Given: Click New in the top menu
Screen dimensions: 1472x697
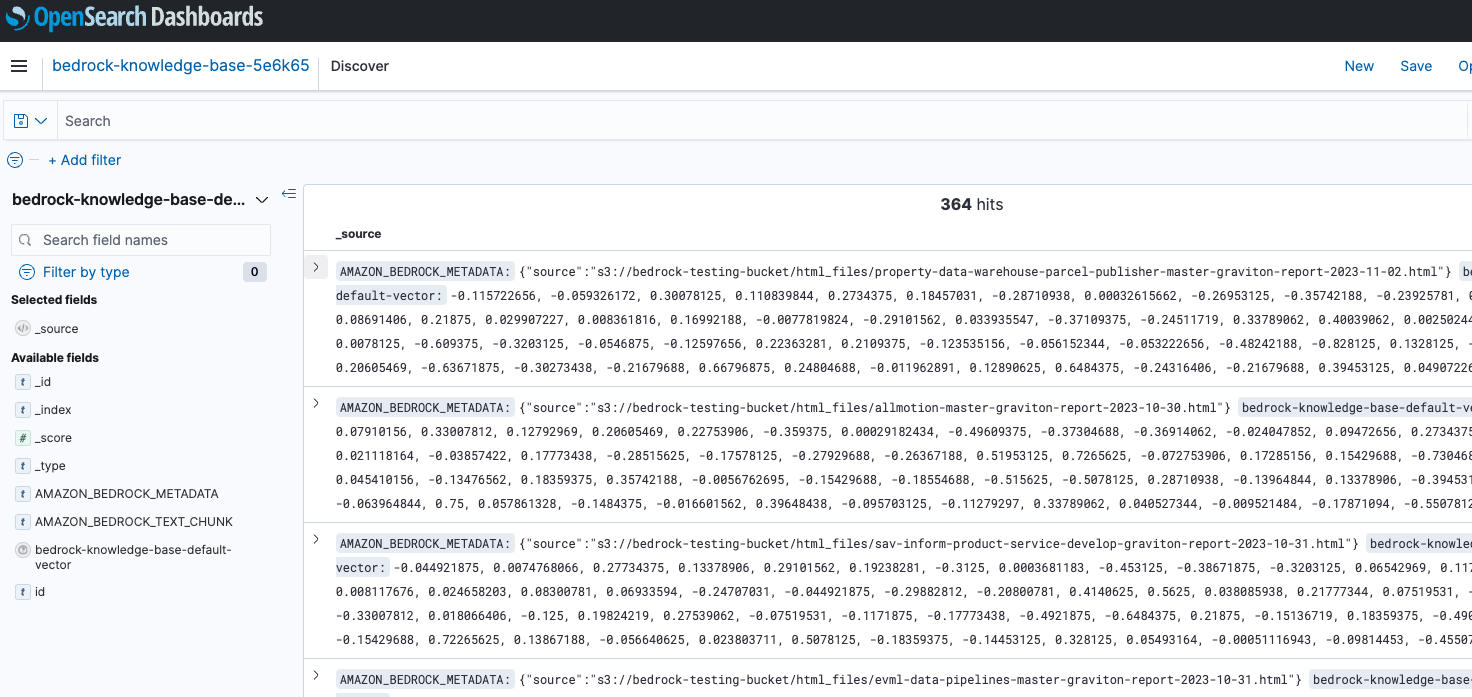Looking at the screenshot, I should click(x=1359, y=66).
